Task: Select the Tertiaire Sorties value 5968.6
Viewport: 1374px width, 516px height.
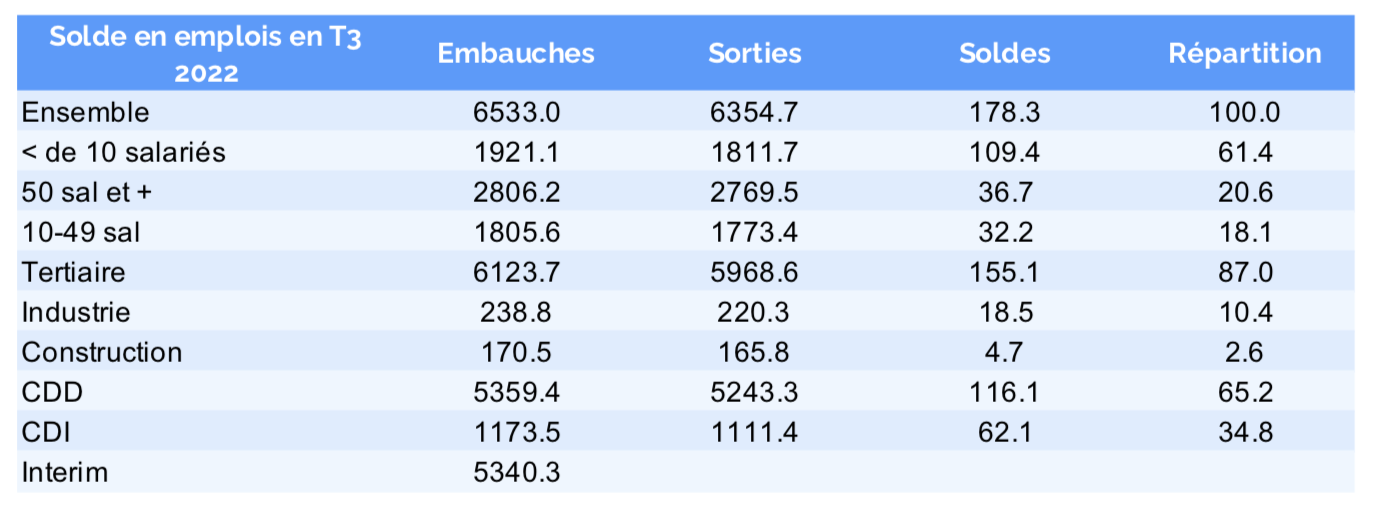Action: pyautogui.click(x=755, y=272)
